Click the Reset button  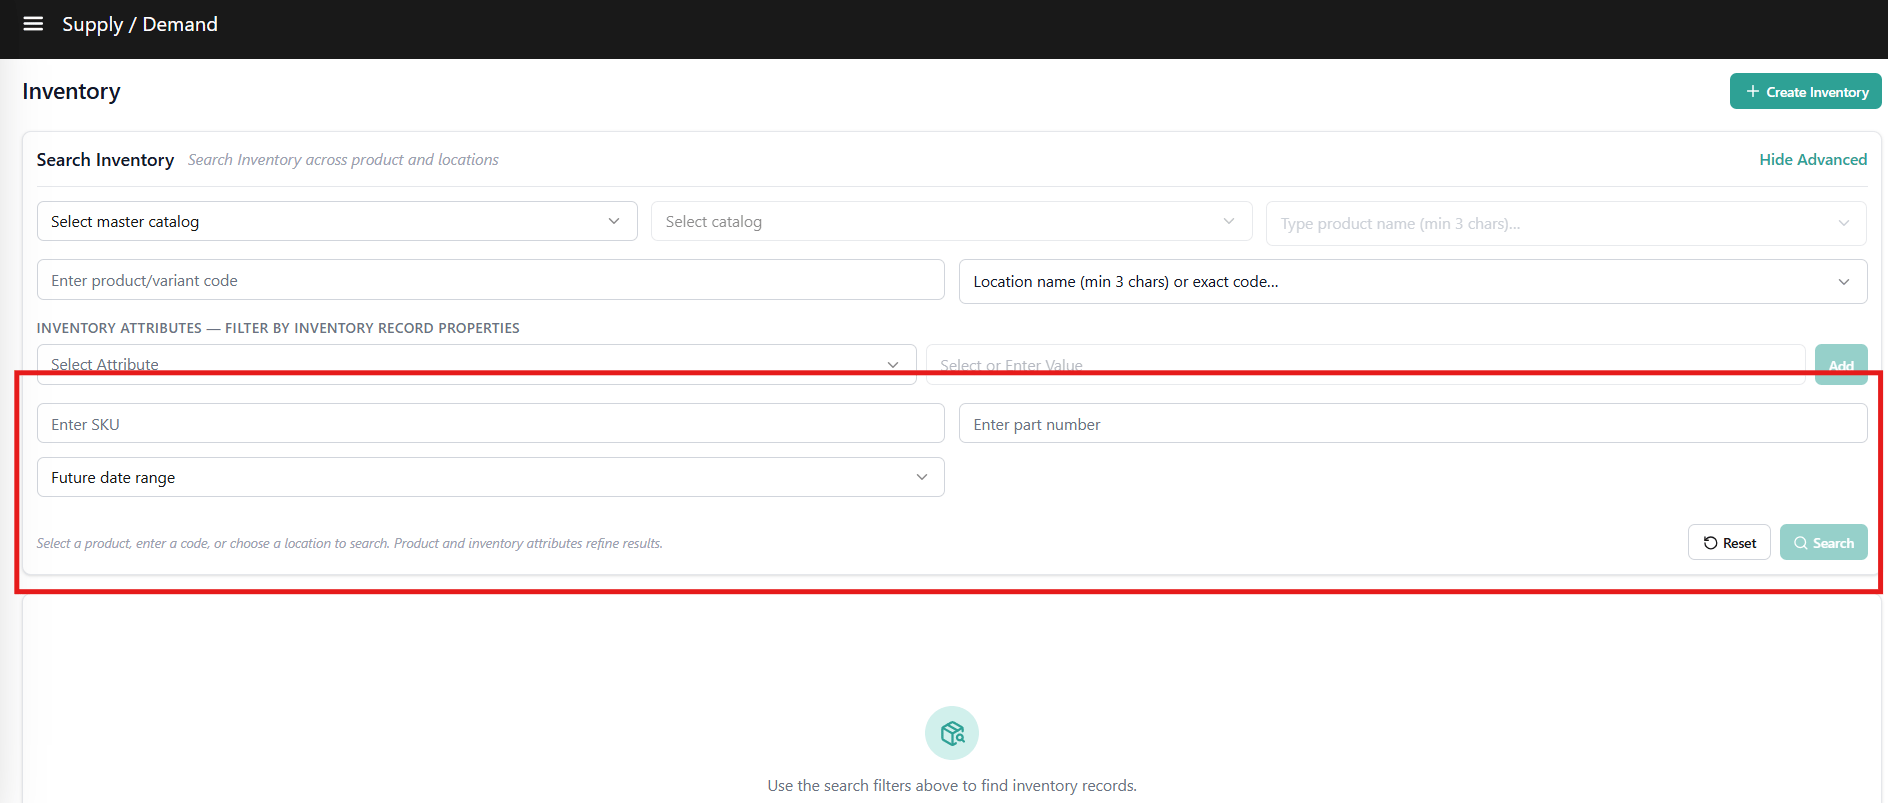point(1729,543)
